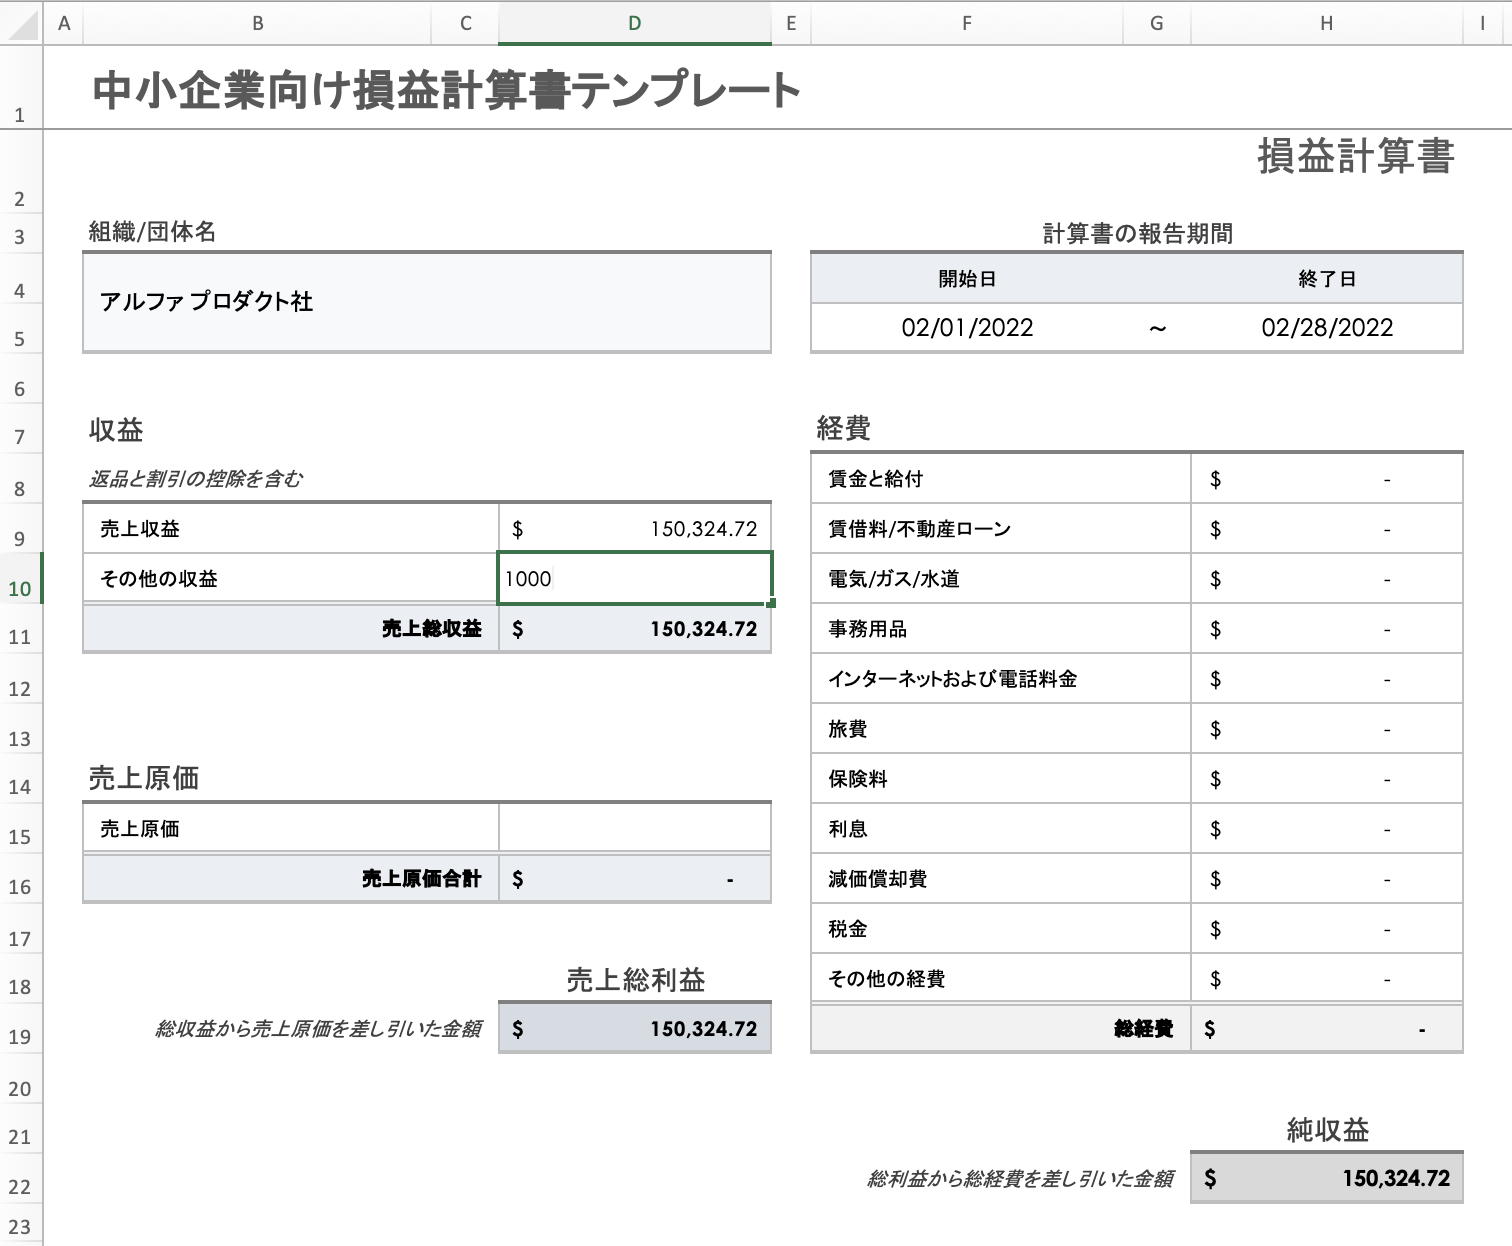Select the 賃金と給付 expense amount cell
Image resolution: width=1512 pixels, height=1246 pixels.
point(1327,478)
